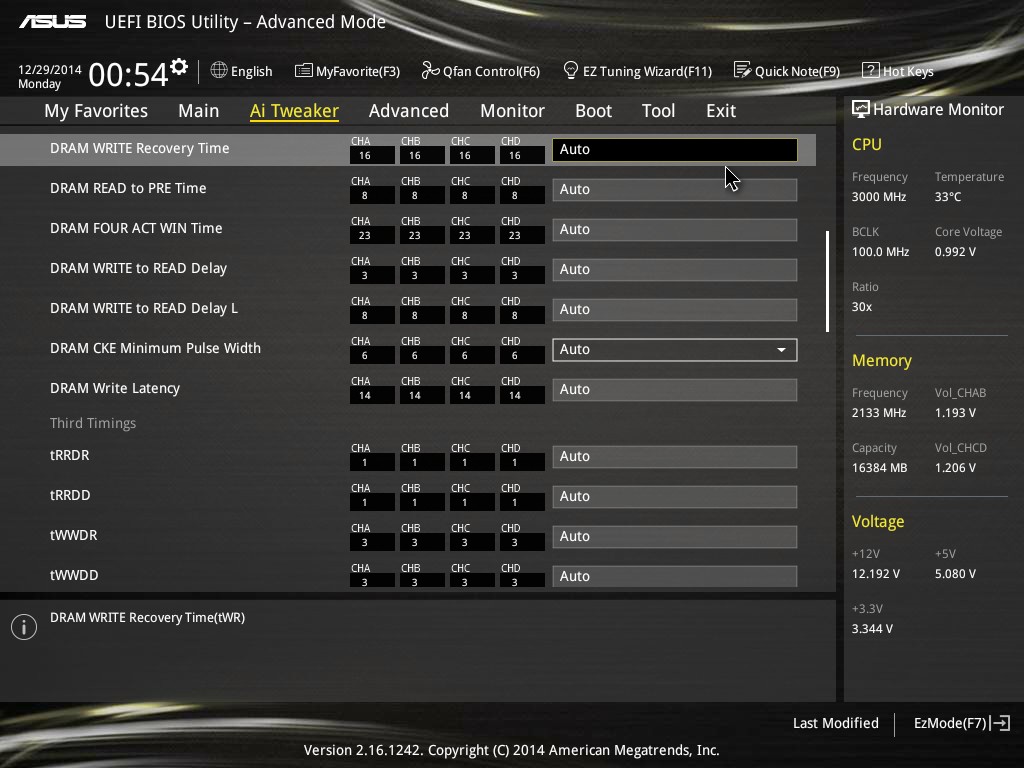This screenshot has height=768, width=1024.
Task: Select DRAM WRITE Recovery Time row label
Action: click(139, 148)
